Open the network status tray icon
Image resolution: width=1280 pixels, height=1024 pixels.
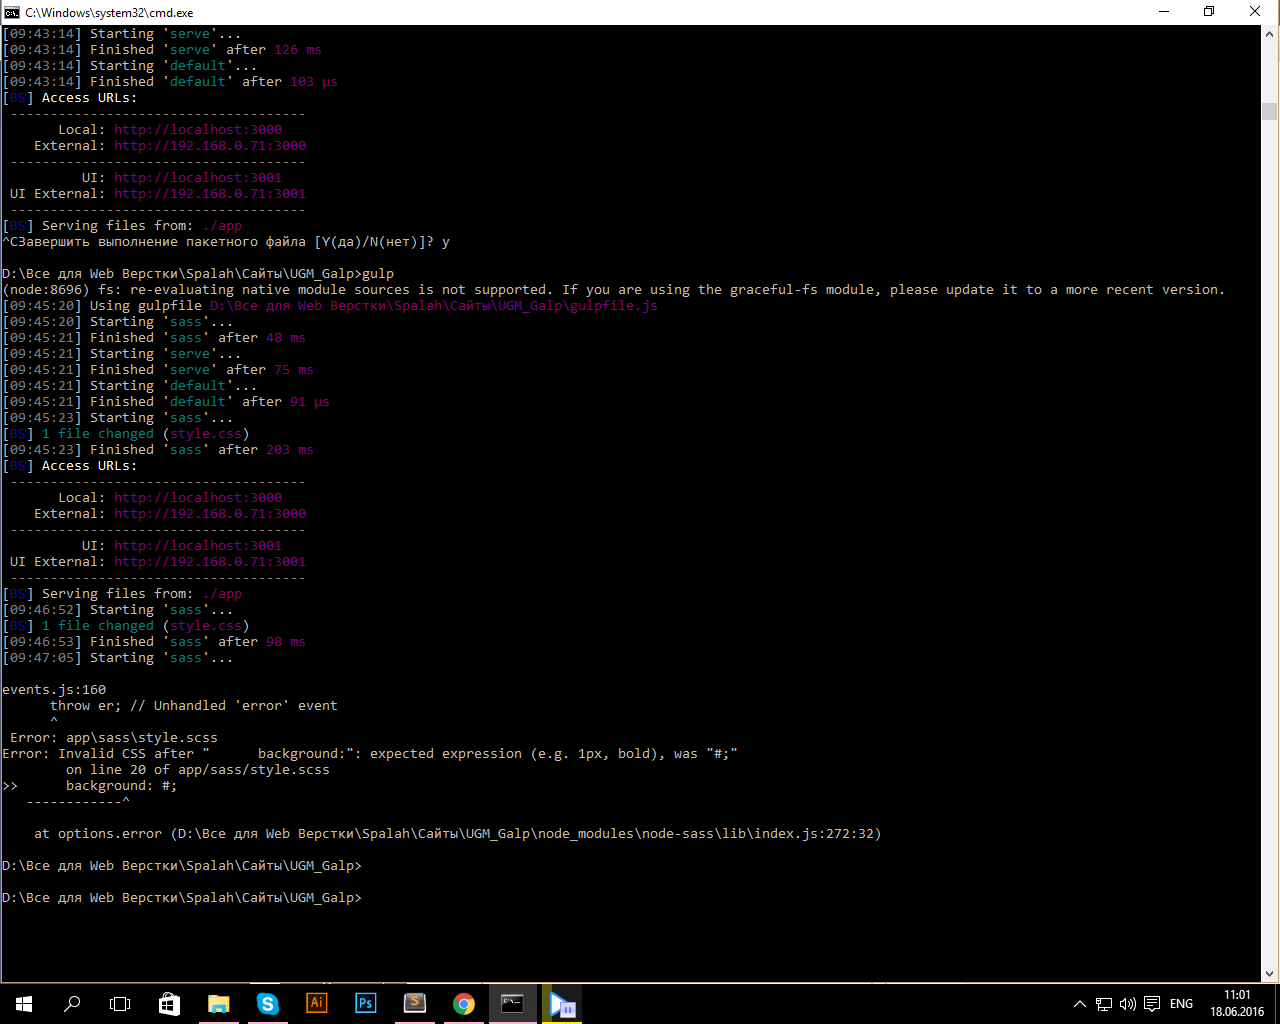pos(1103,1004)
